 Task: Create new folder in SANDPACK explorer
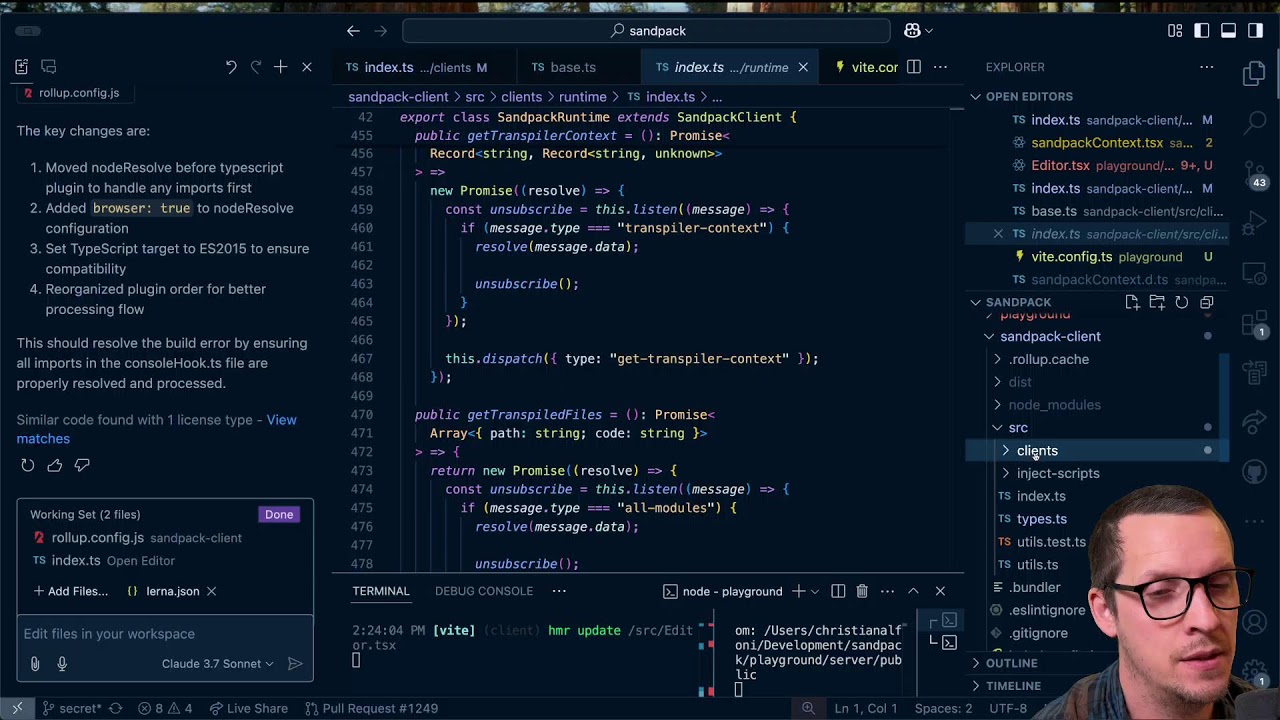pos(1157,302)
